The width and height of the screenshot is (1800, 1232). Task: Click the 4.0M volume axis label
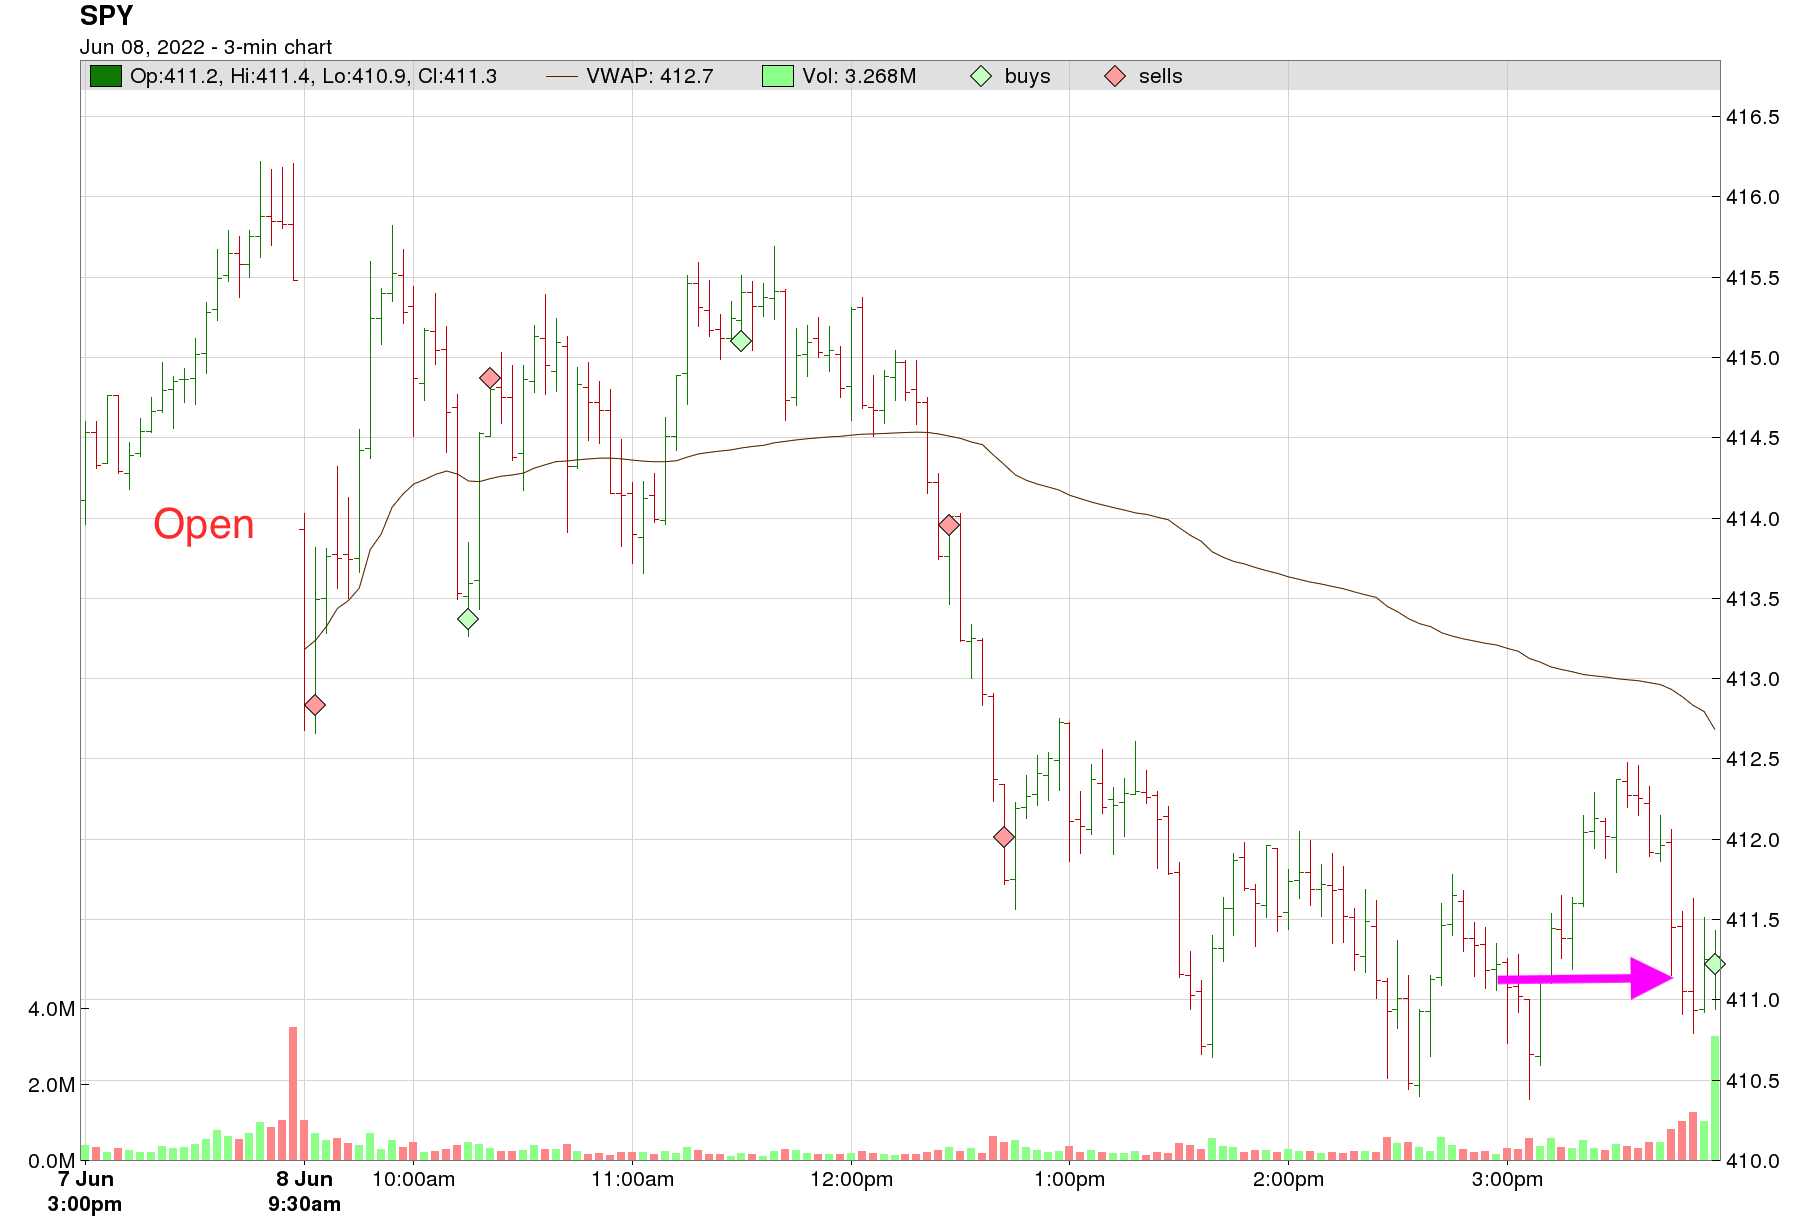(x=51, y=1009)
